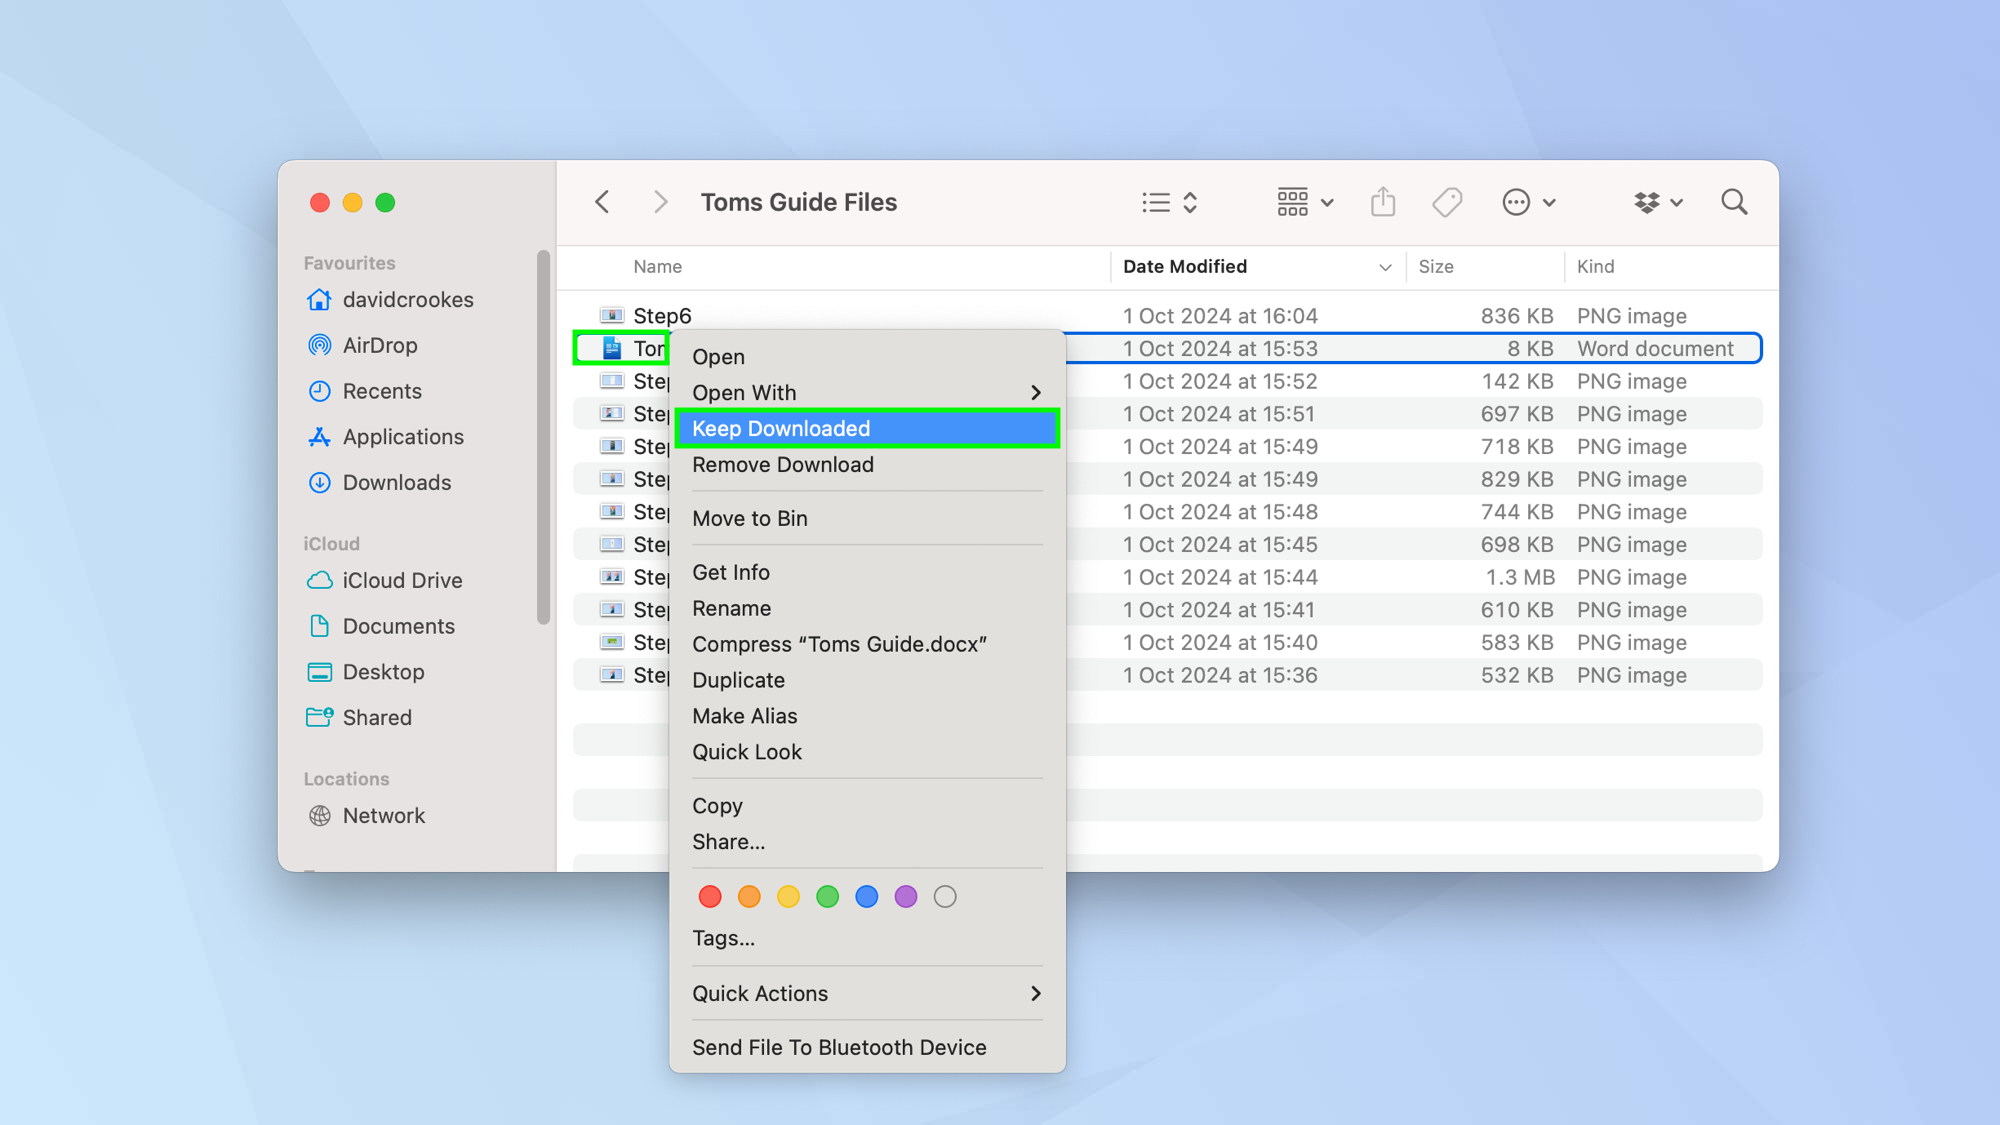Open the Dropbox toolbar menu in Finder

1656,202
